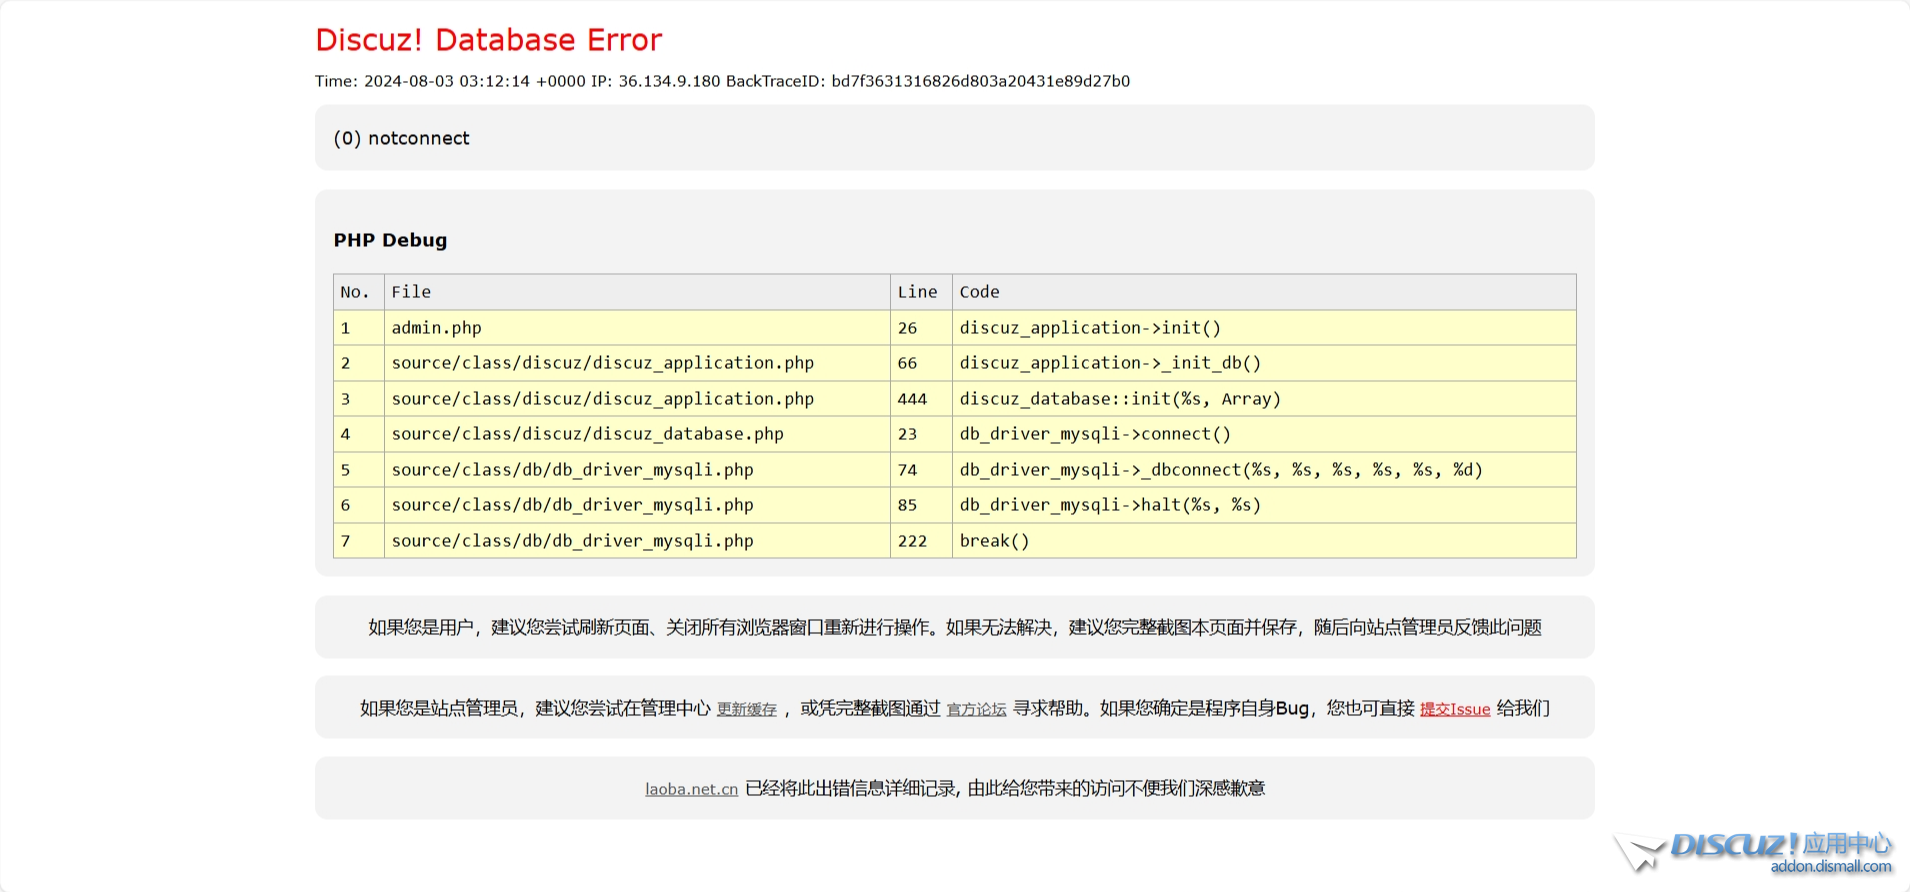Screen dimensions: 1910x892
Task: Click the No. column header
Action: pos(359,292)
